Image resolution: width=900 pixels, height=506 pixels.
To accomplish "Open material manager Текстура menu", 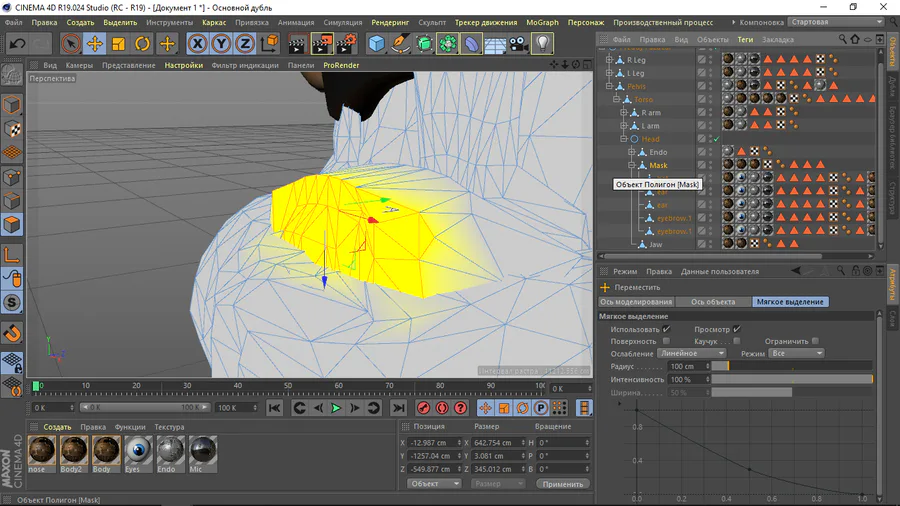I will (169, 427).
